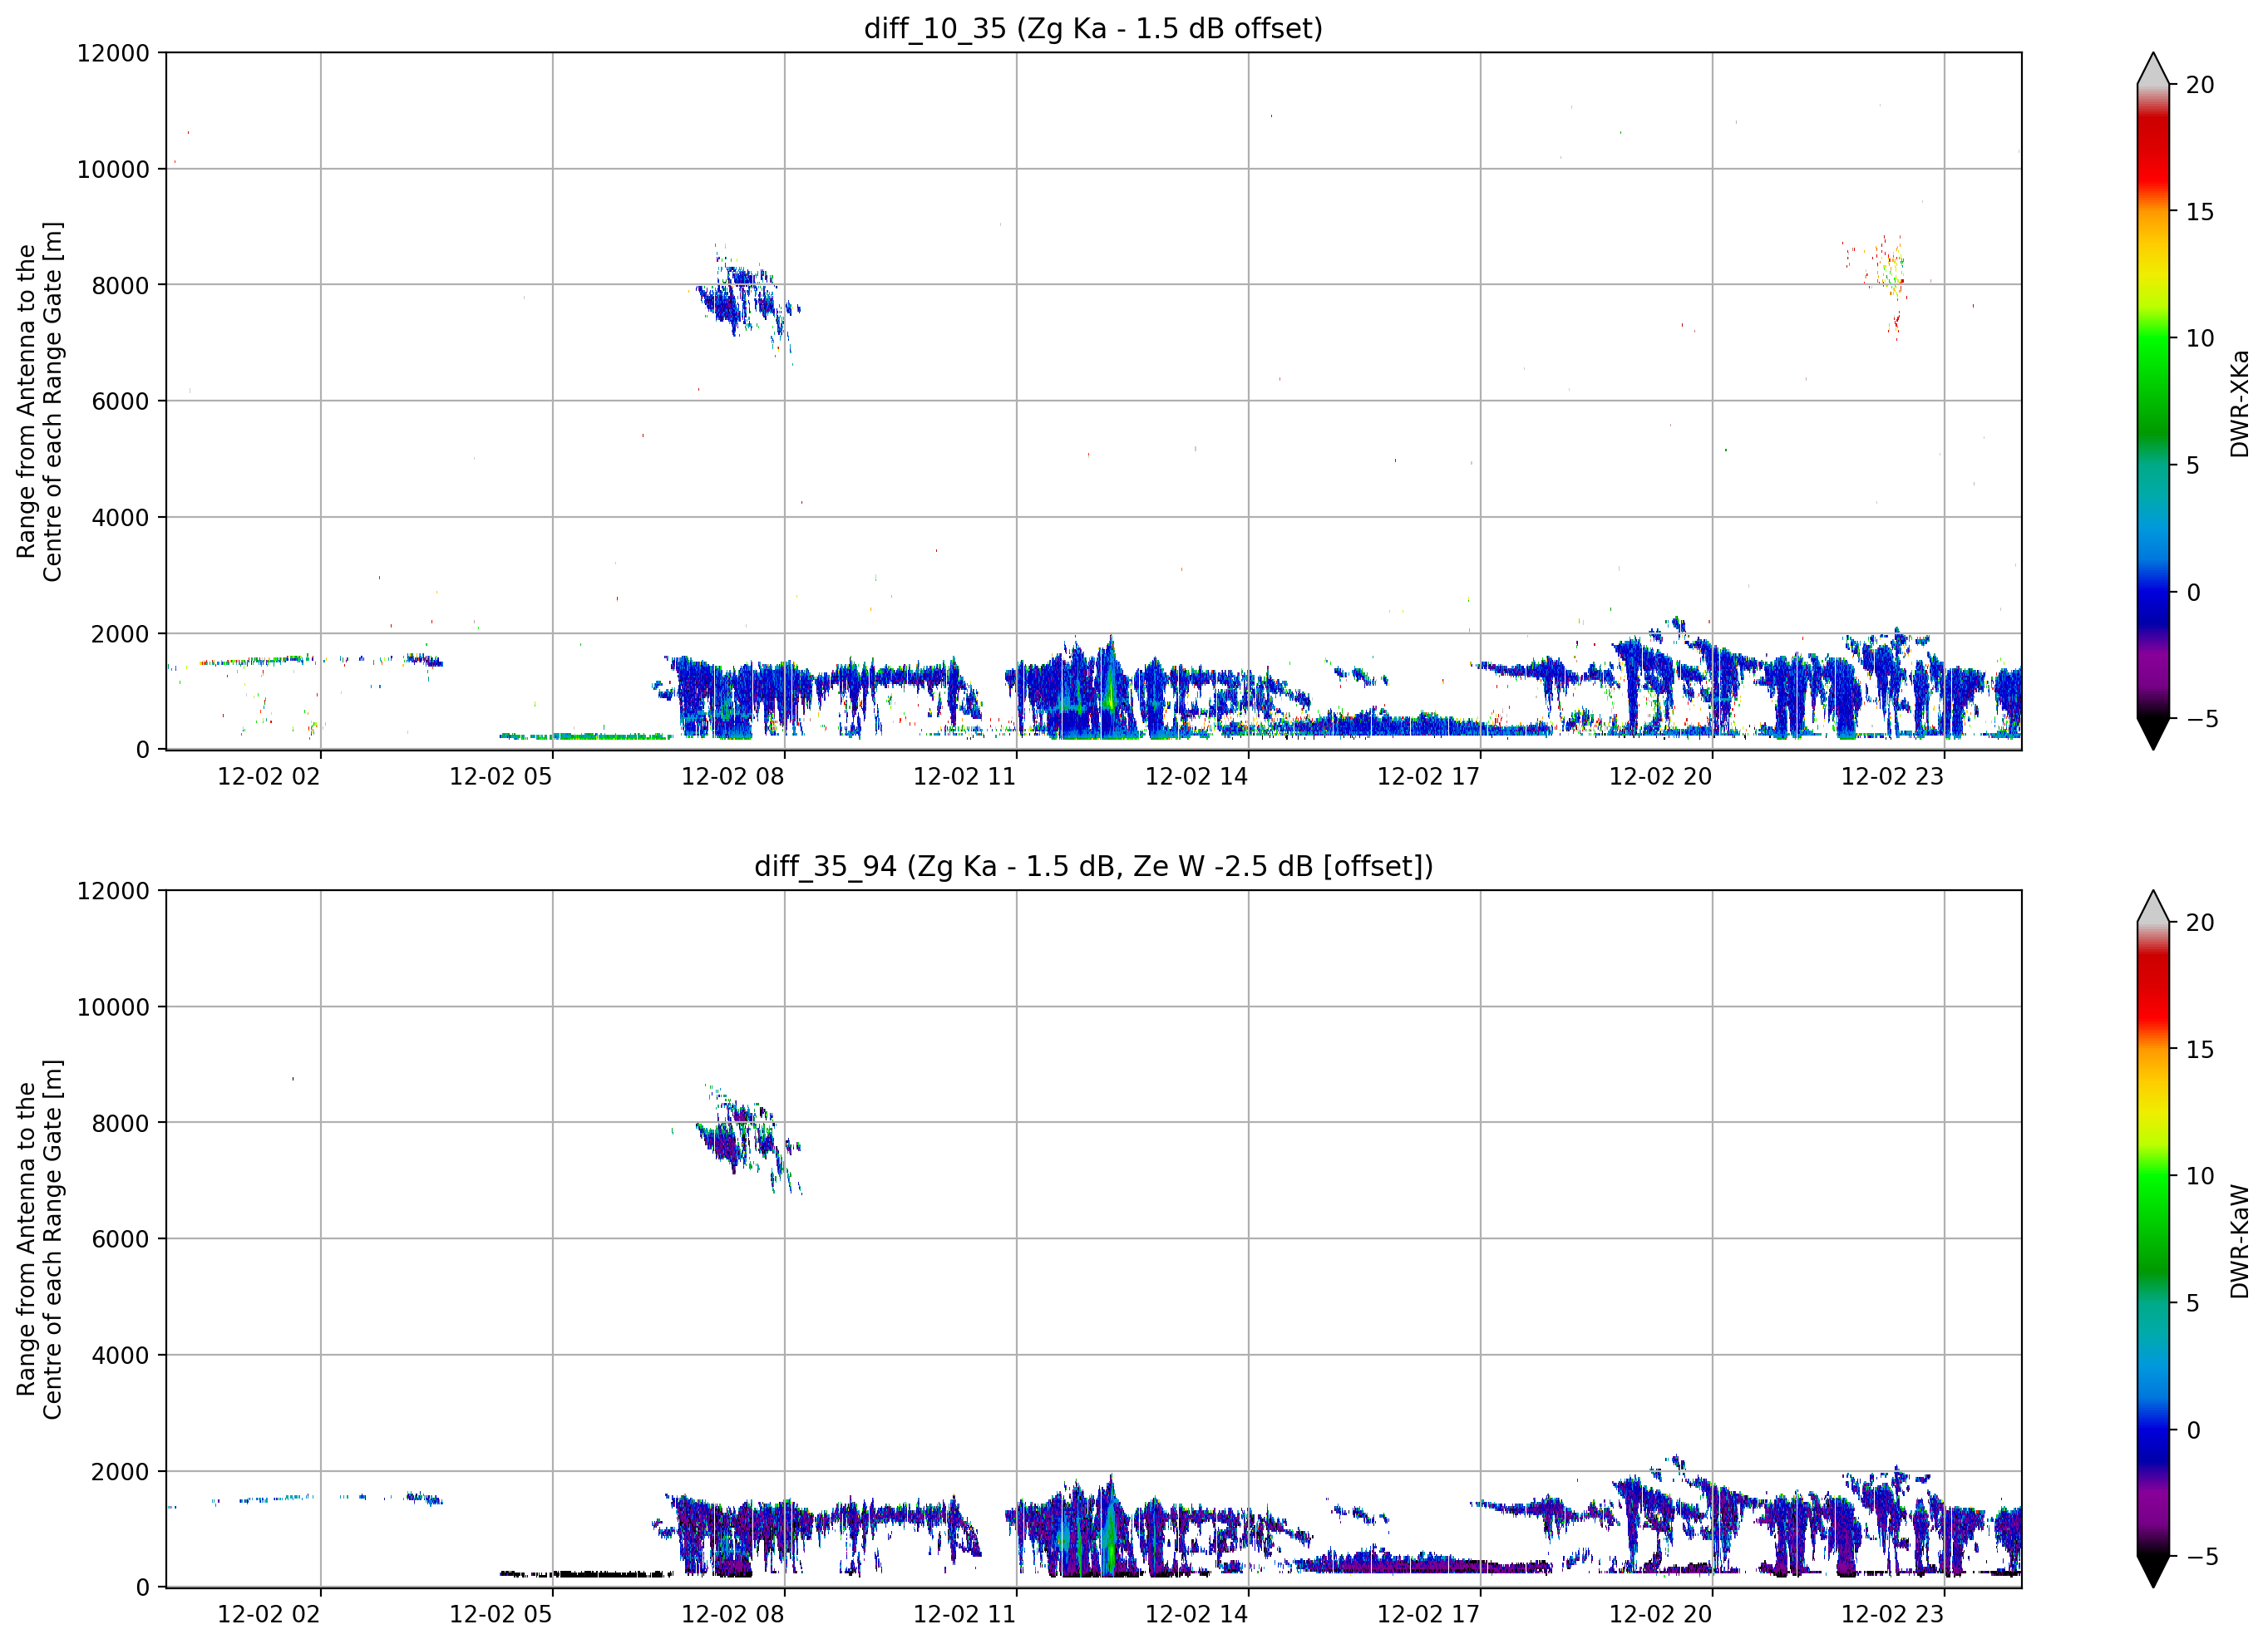Image resolution: width=2268 pixels, height=1644 pixels.
Task: Click the top colorbar lower black arrow
Action: [2153, 734]
